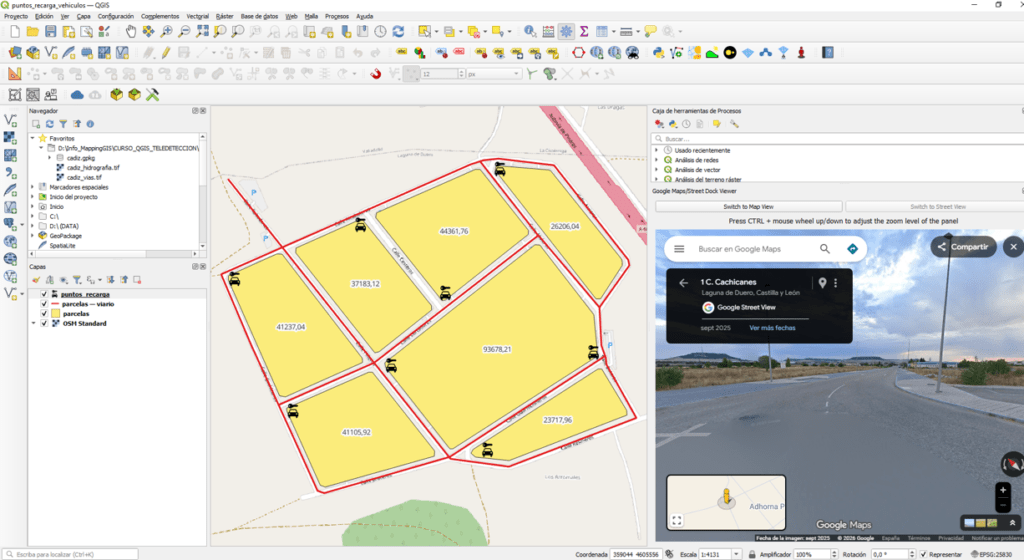Click the Switch to Street View button
Viewport: 1024px width, 560px height.
(x=938, y=206)
